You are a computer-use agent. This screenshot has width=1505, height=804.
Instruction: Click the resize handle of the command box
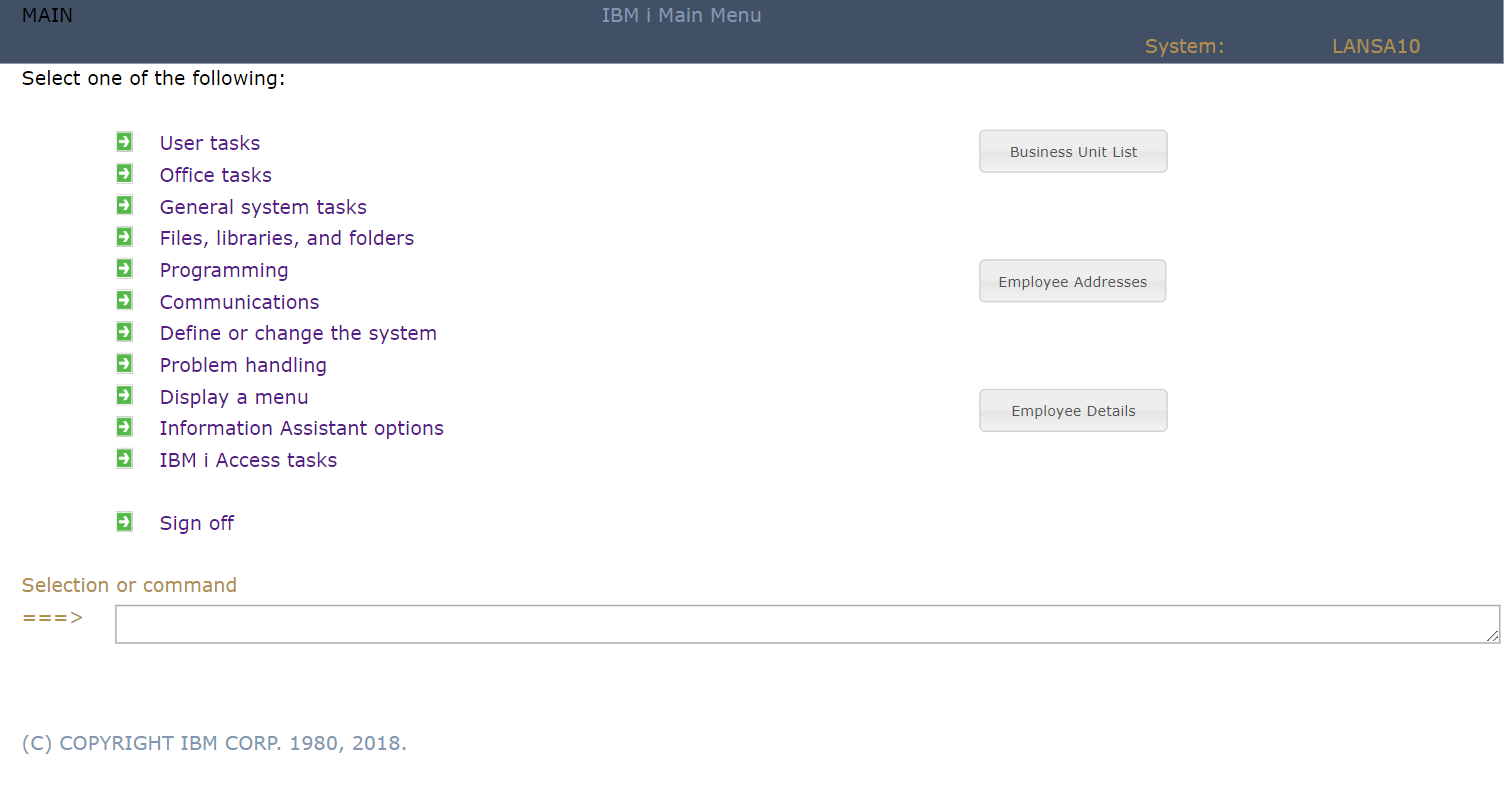1492,636
